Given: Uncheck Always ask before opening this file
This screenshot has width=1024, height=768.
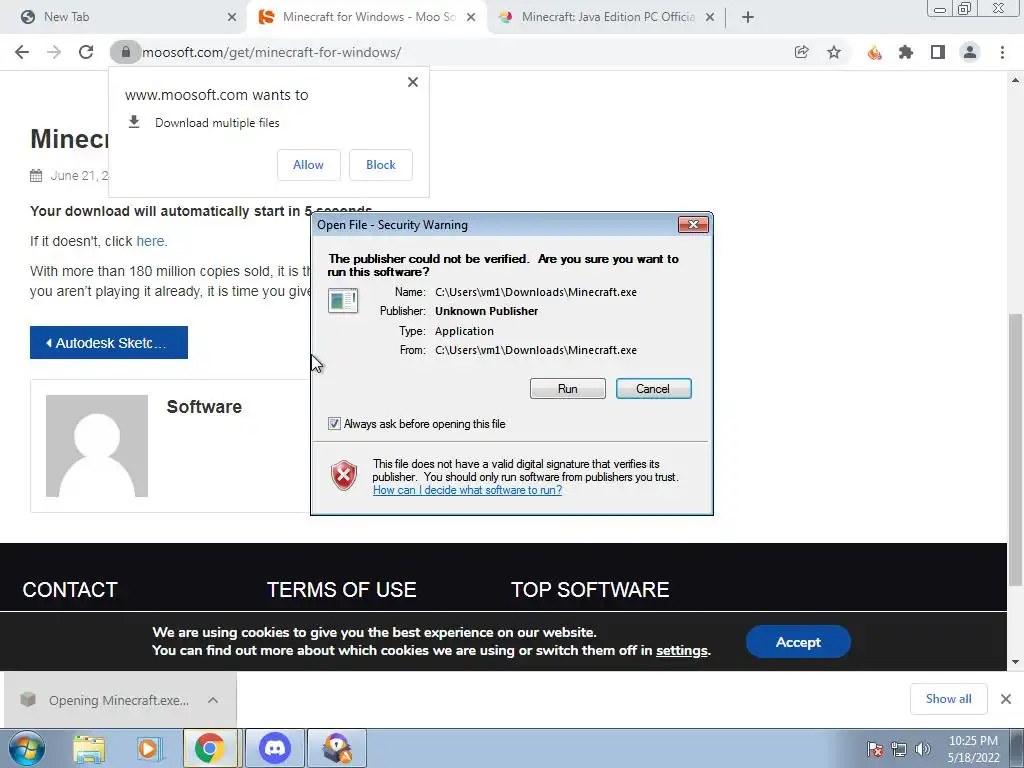Looking at the screenshot, I should click(334, 424).
